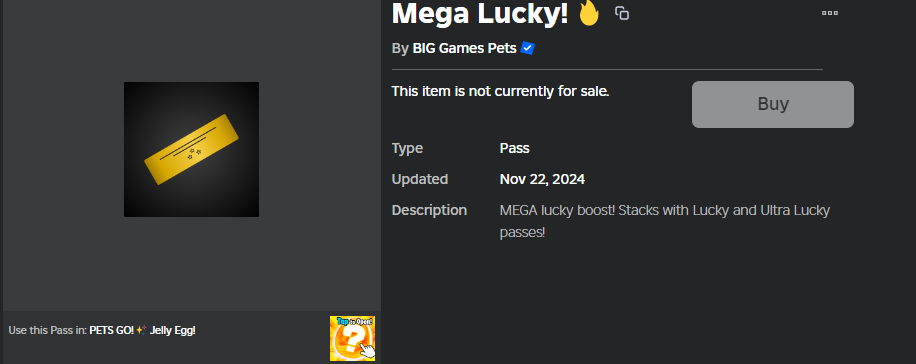Open the orange question-mark egg game thumbnail
Image resolution: width=916 pixels, height=364 pixels.
pyautogui.click(x=352, y=338)
